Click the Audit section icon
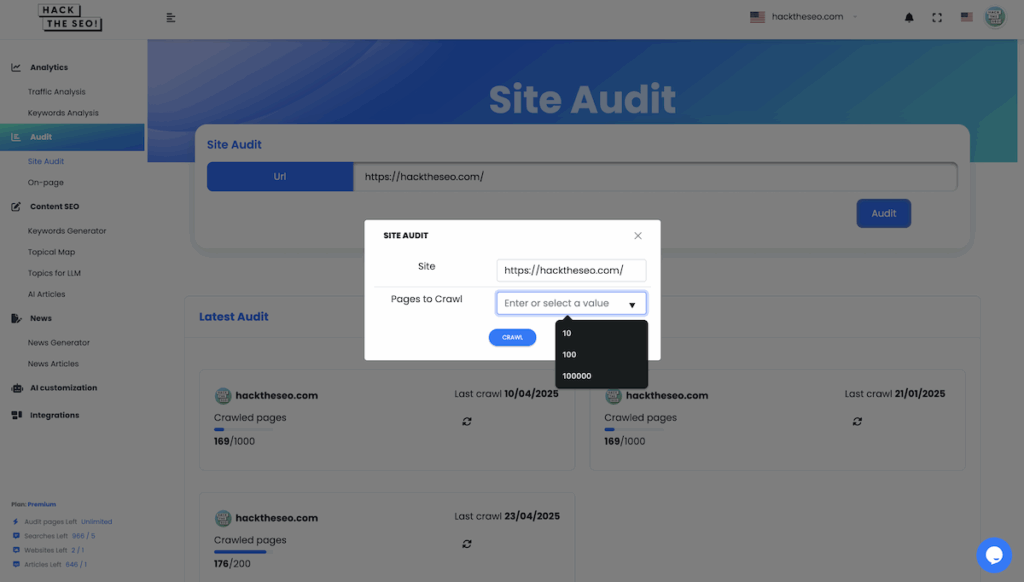Image resolution: width=1024 pixels, height=582 pixels. point(16,137)
